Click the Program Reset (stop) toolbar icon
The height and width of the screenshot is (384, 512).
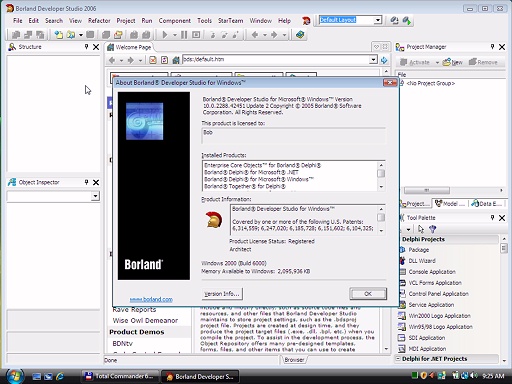(196, 35)
